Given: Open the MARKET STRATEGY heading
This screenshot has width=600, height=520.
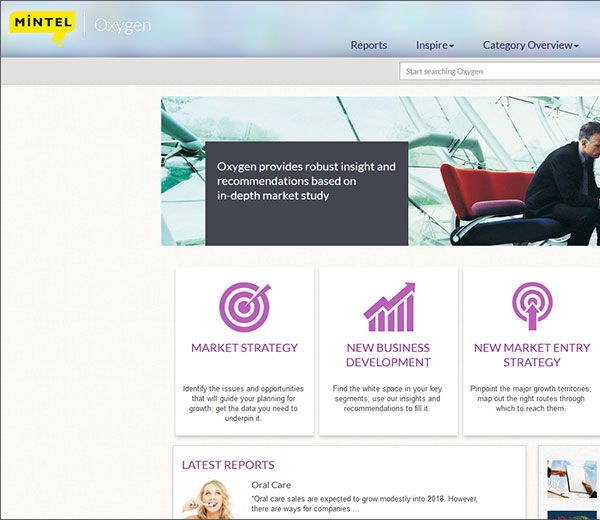Looking at the screenshot, I should (x=245, y=348).
